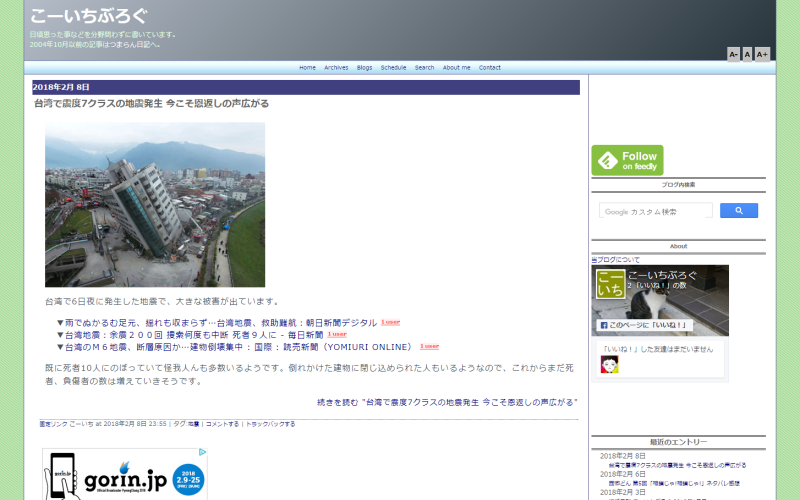Decrease font size with the A- button

click(733, 54)
